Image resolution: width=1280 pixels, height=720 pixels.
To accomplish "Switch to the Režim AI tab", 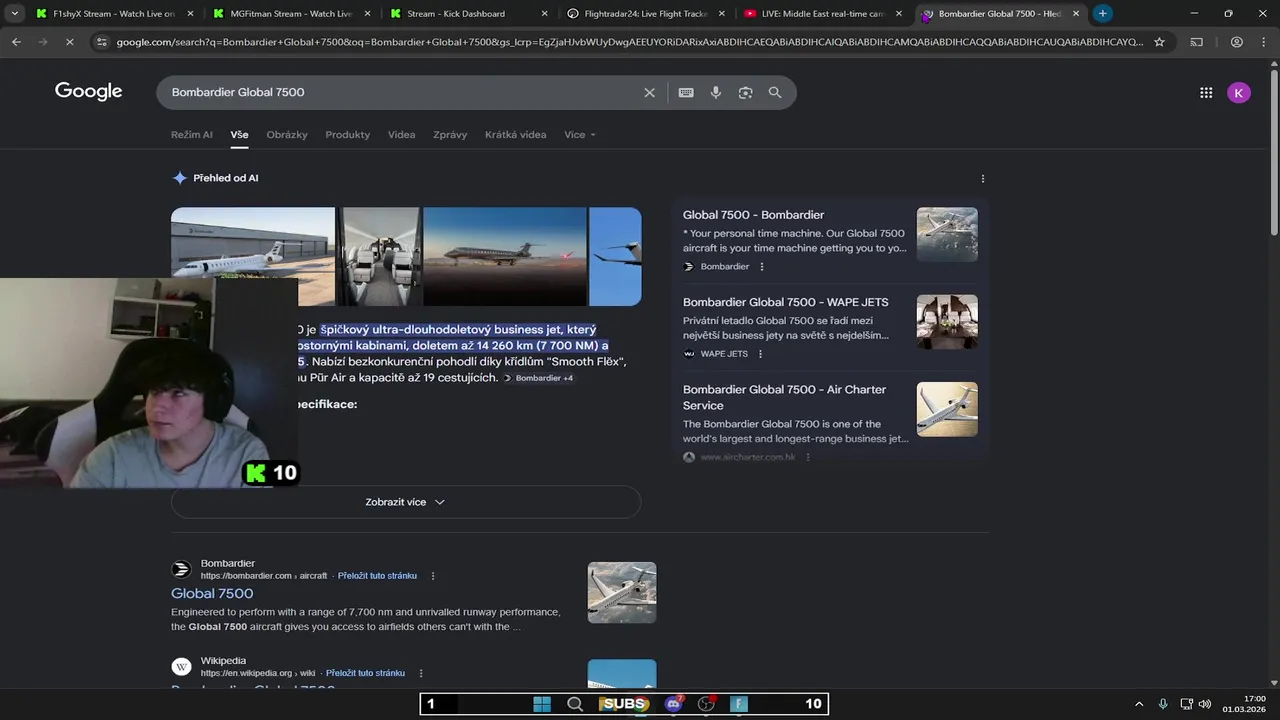I will (x=192, y=135).
